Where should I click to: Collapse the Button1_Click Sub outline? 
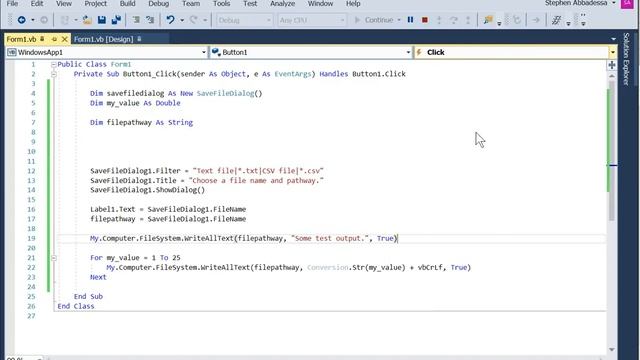pyautogui.click(x=53, y=74)
